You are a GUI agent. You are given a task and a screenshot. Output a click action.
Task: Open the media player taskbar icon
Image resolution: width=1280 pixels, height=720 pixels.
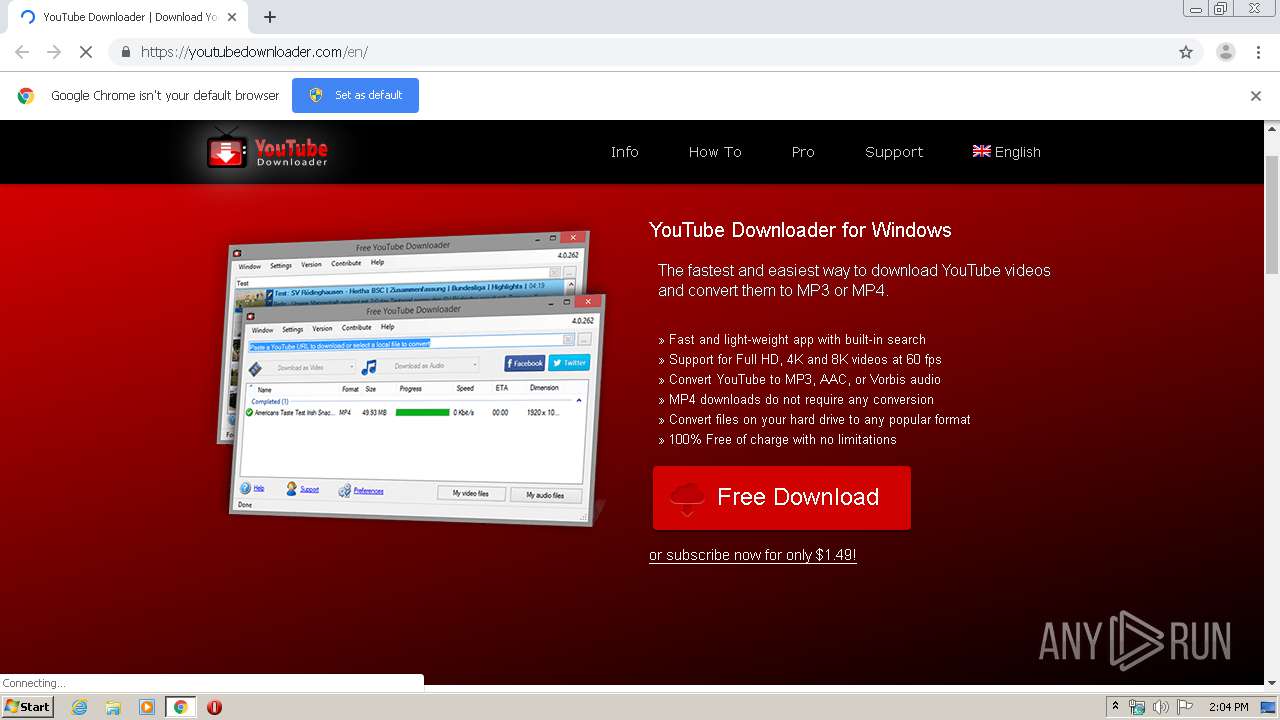[x=147, y=707]
